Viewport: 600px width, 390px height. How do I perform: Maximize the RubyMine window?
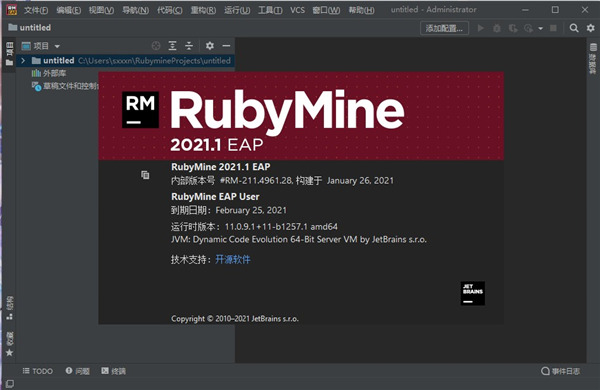[x=555, y=10]
